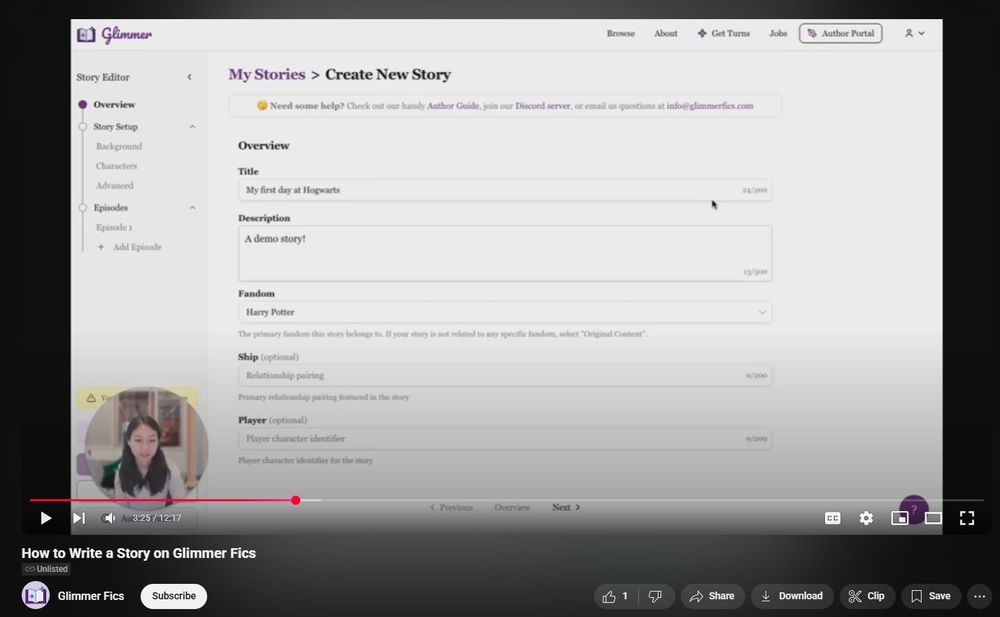Go to the My Stories breadcrumb

267,75
